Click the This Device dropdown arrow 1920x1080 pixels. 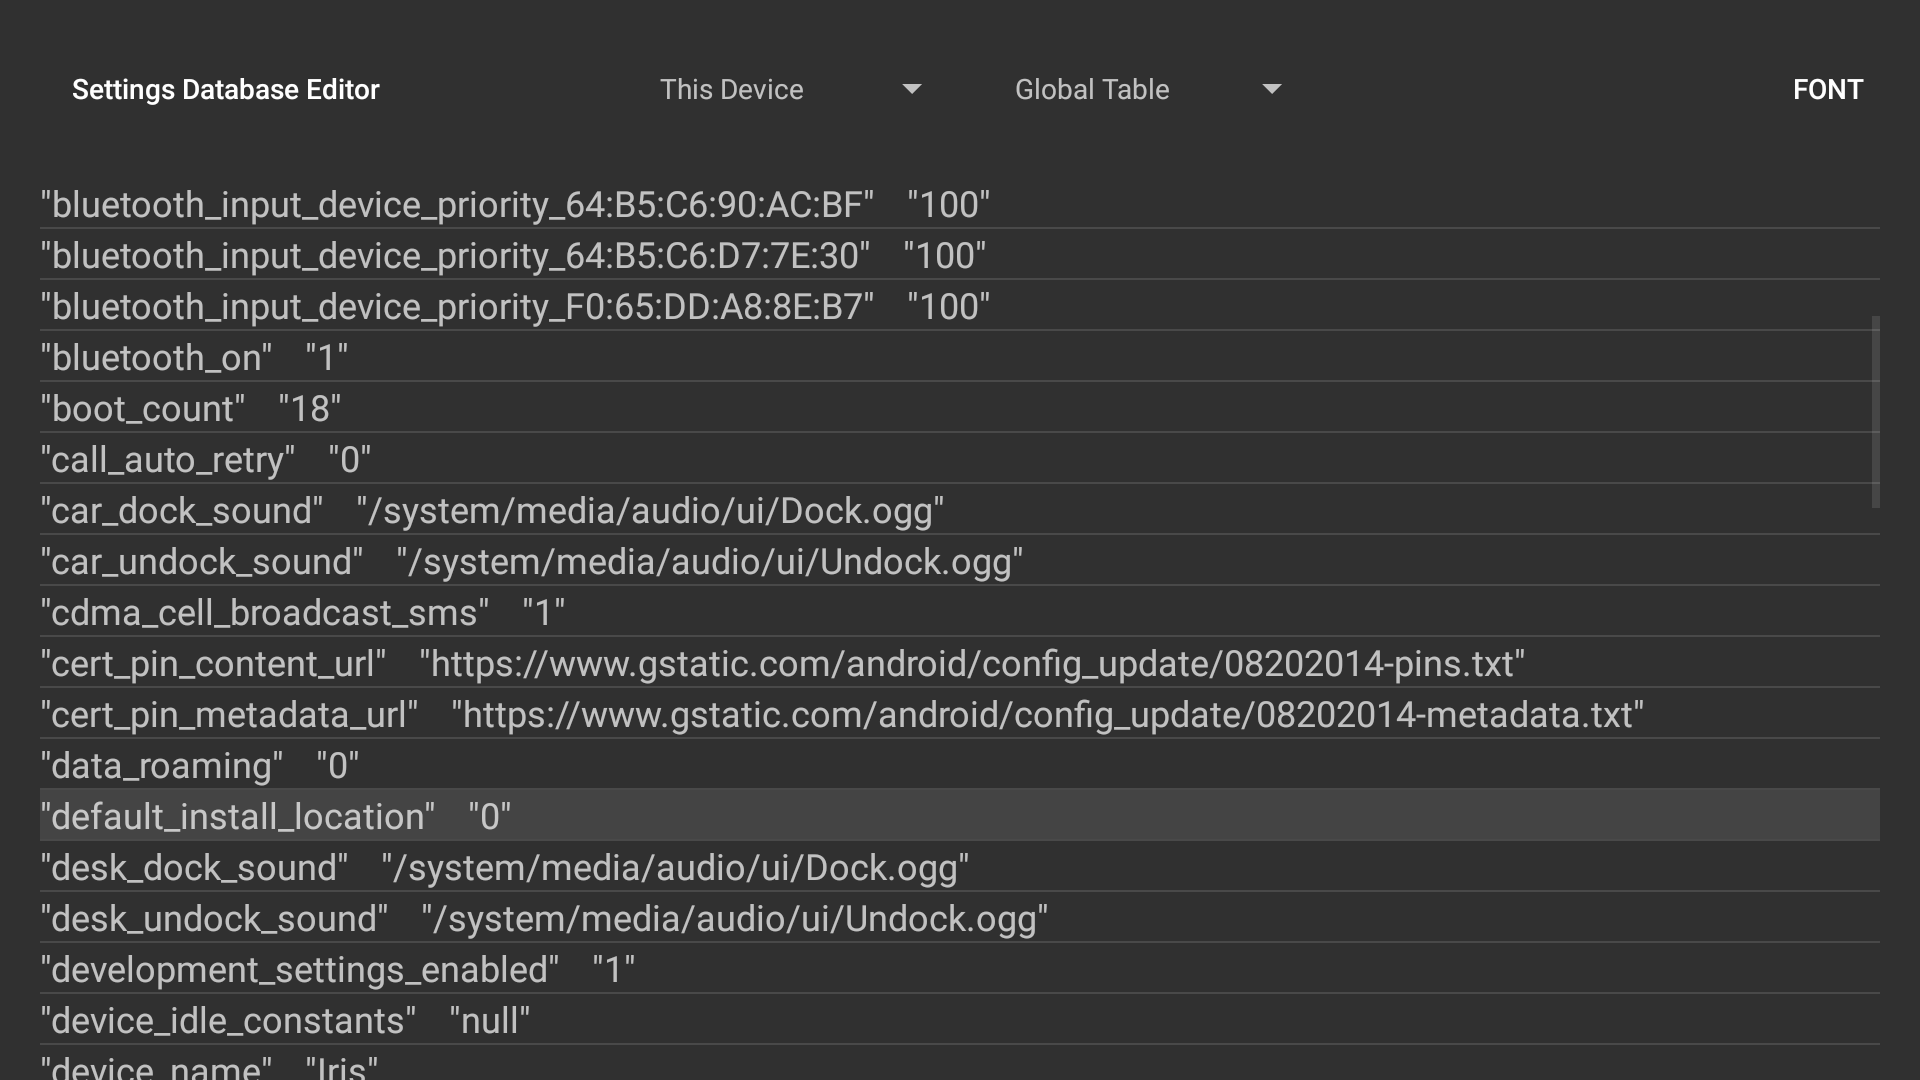[x=911, y=89]
